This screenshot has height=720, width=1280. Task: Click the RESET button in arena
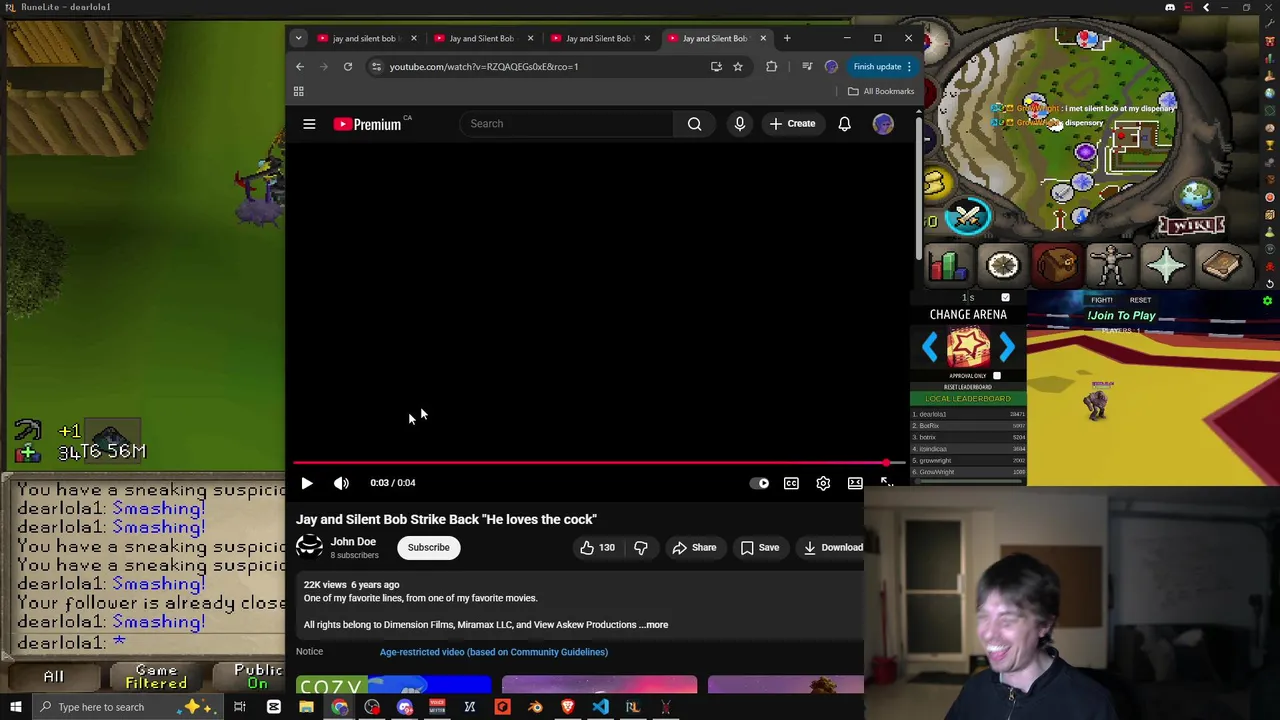click(1140, 300)
